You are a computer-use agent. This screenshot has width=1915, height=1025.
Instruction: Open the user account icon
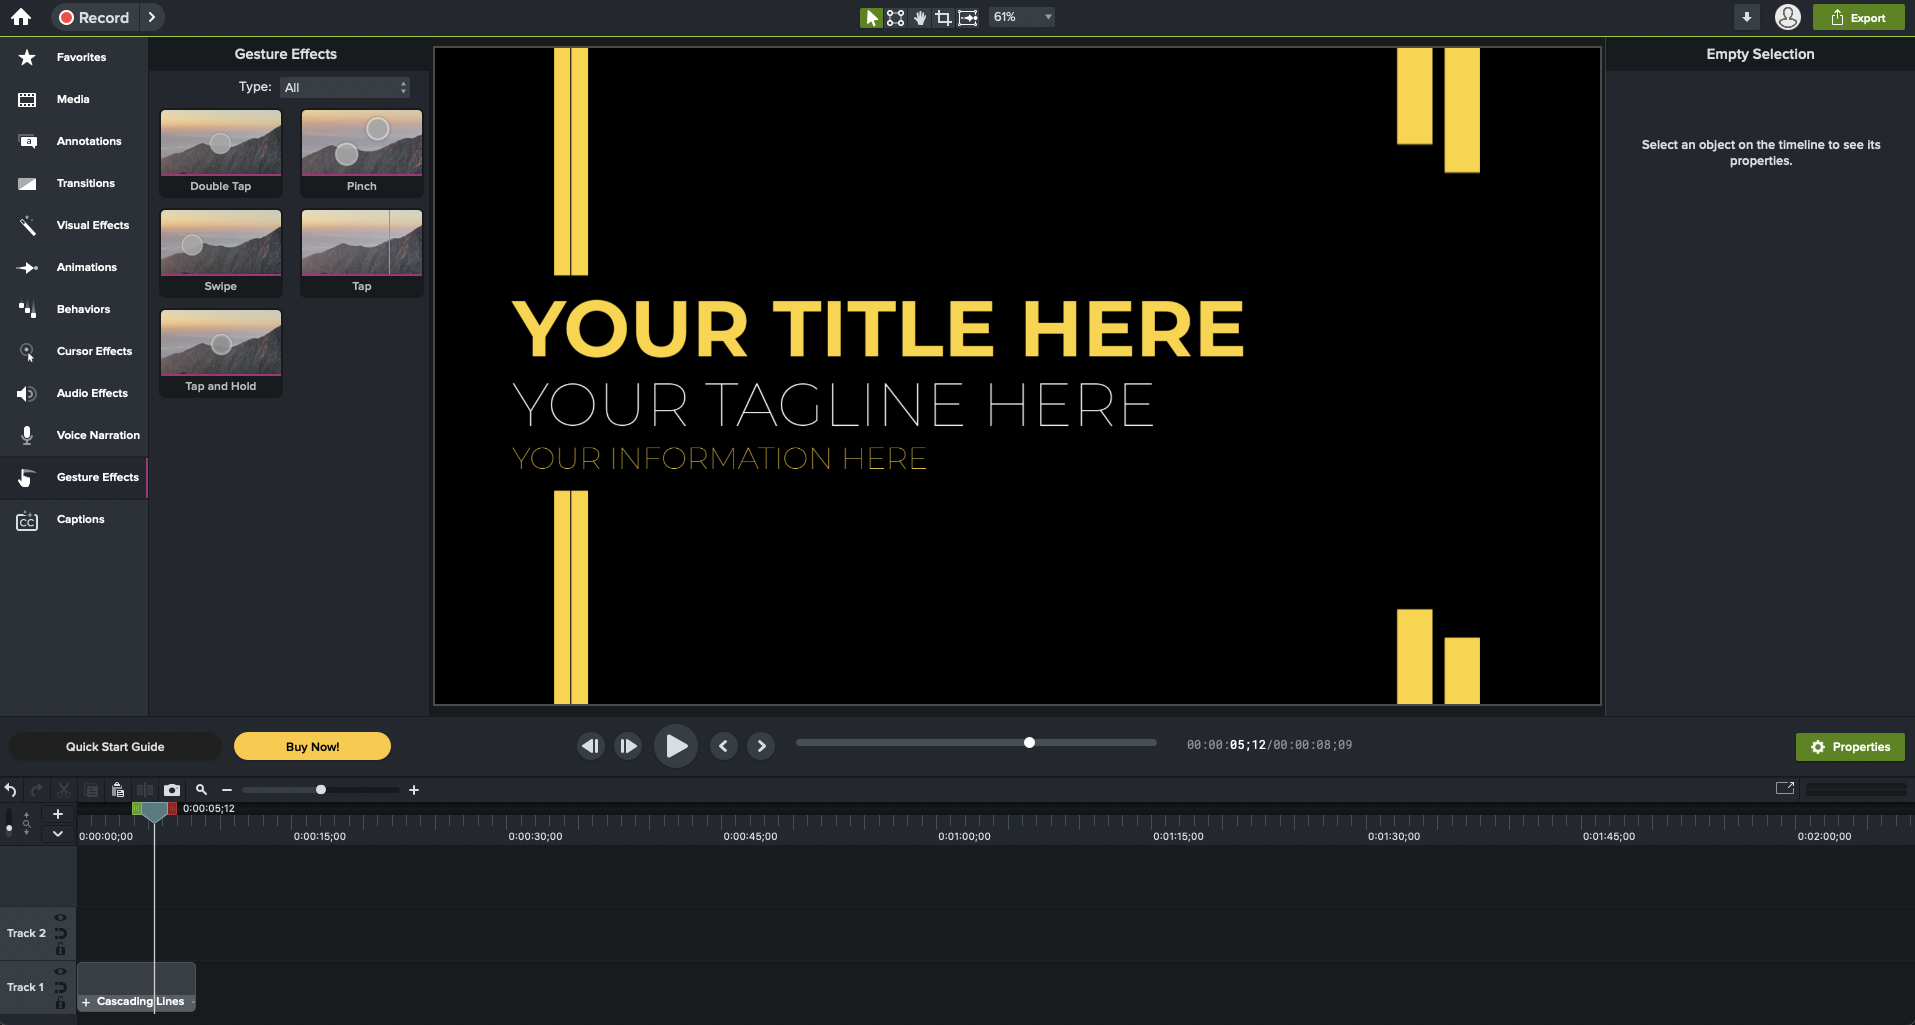click(1788, 17)
